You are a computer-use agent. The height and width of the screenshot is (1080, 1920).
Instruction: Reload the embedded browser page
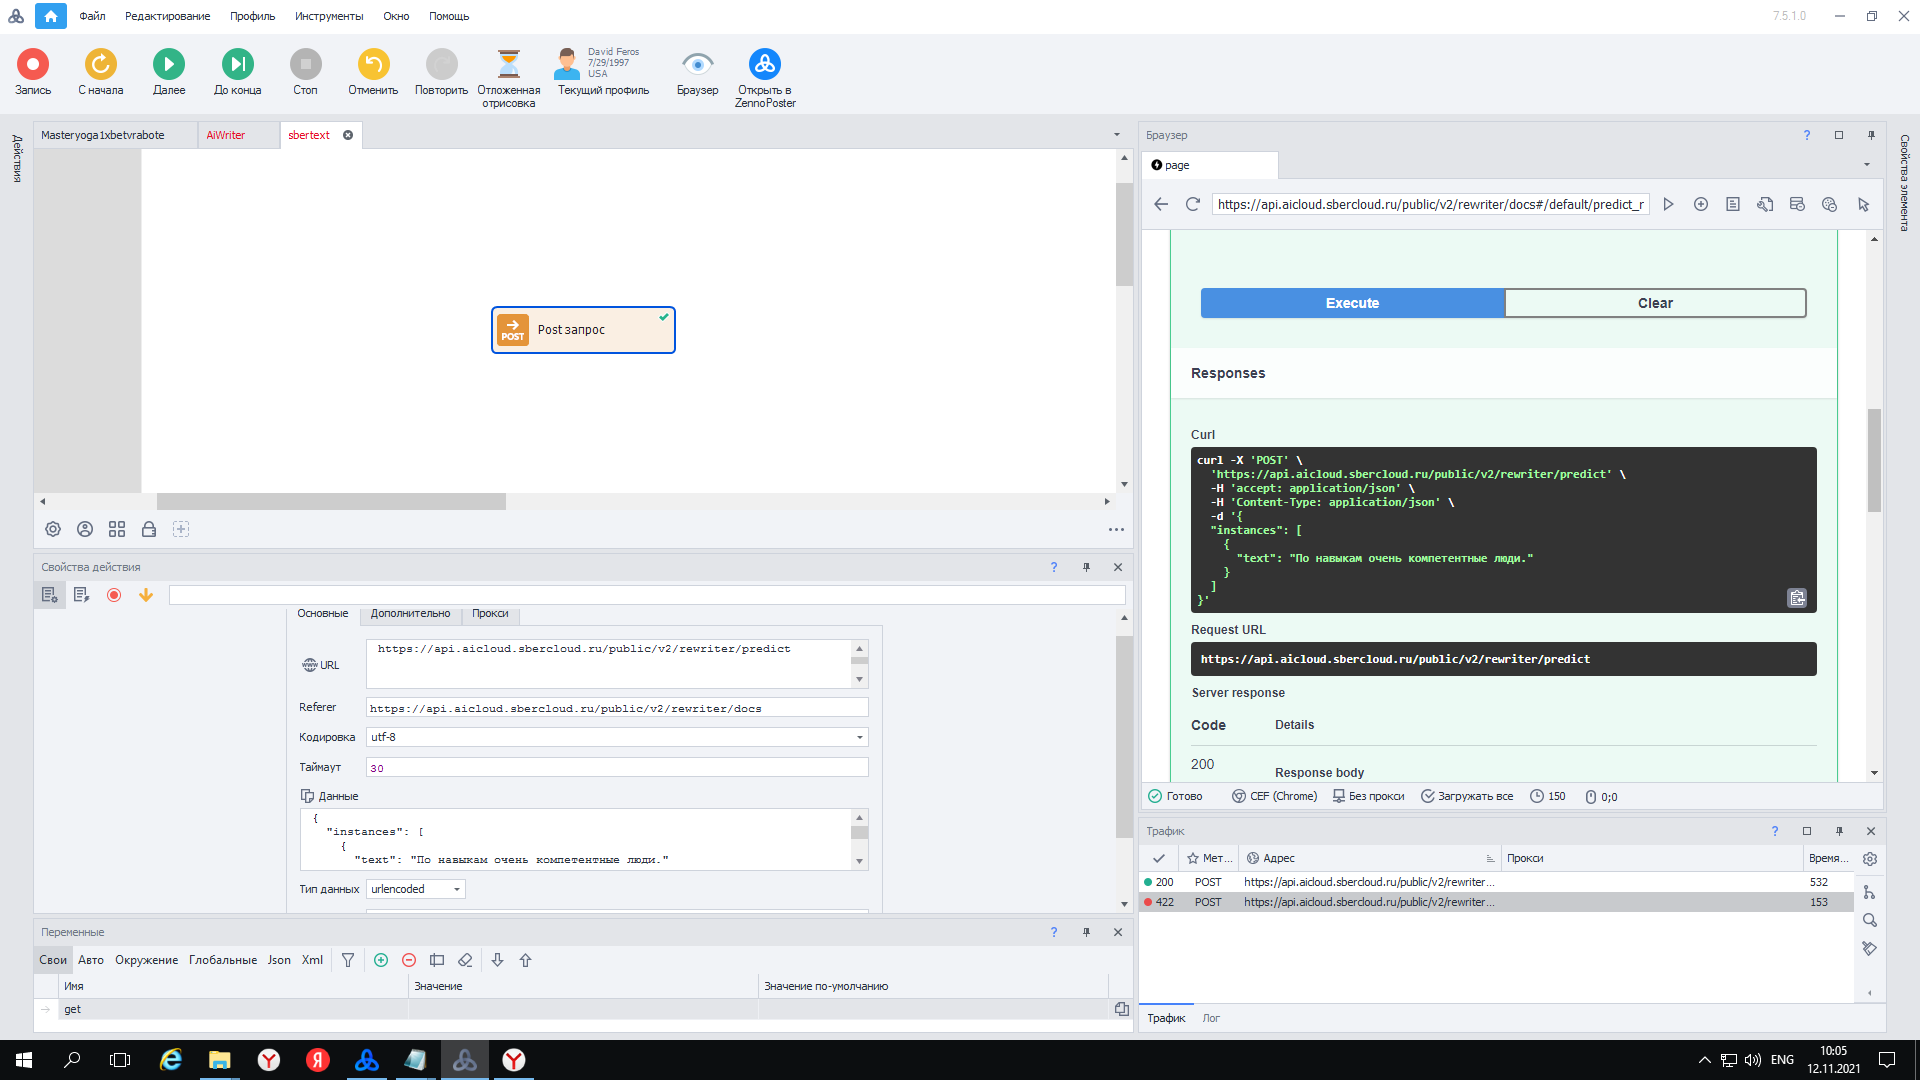[x=1193, y=204]
